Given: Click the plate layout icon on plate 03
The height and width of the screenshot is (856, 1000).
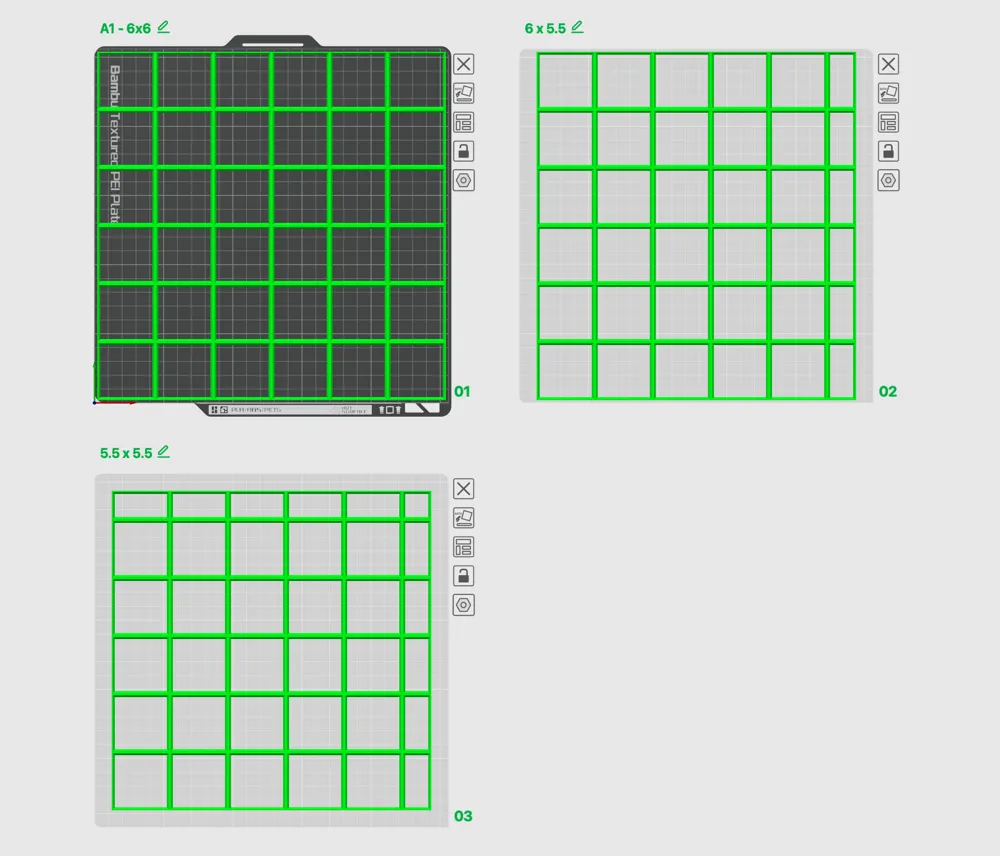Looking at the screenshot, I should pyautogui.click(x=463, y=546).
